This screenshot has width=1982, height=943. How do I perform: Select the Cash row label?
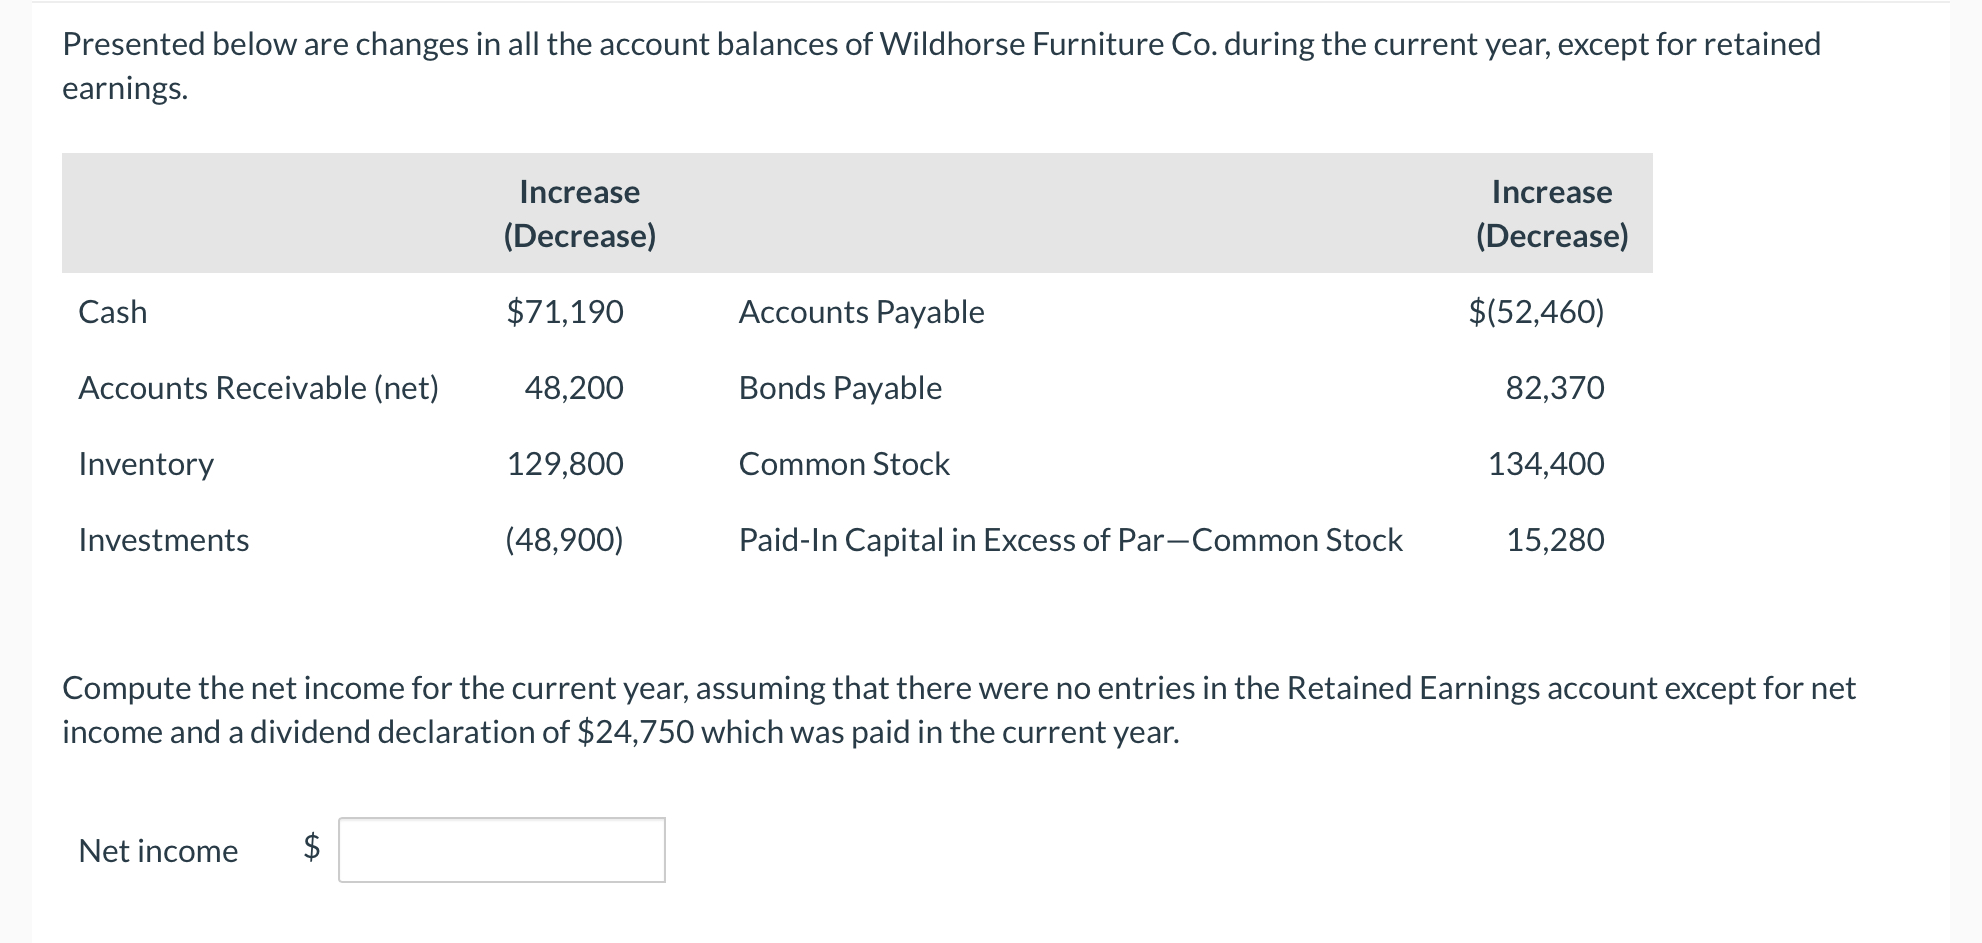[x=112, y=312]
